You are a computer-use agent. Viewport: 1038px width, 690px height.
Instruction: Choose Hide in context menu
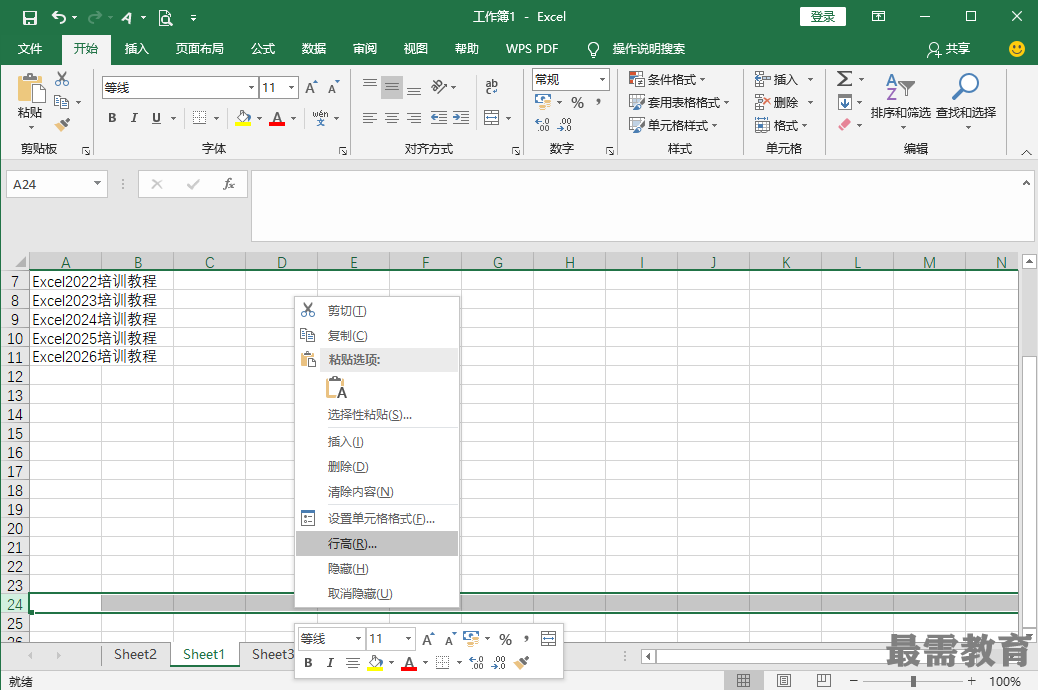click(377, 569)
